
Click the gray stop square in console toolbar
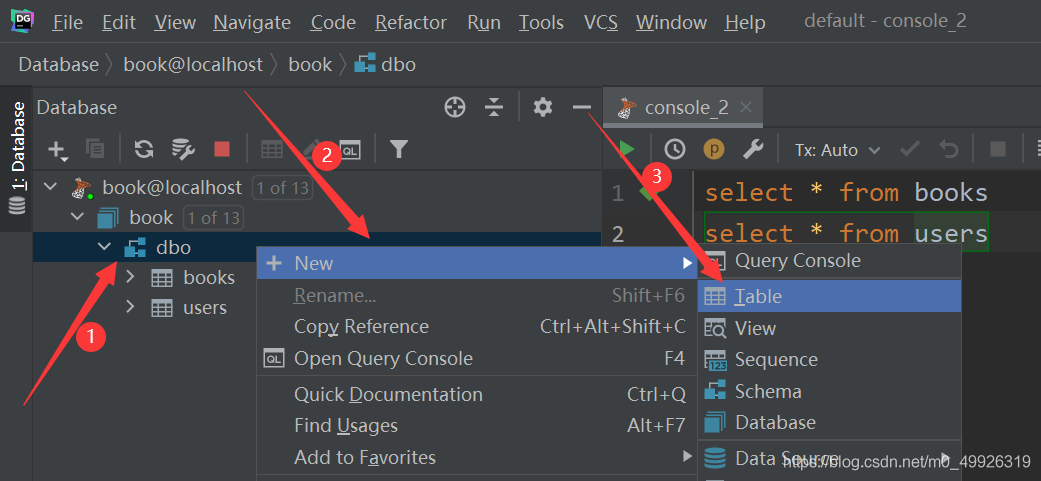[998, 150]
